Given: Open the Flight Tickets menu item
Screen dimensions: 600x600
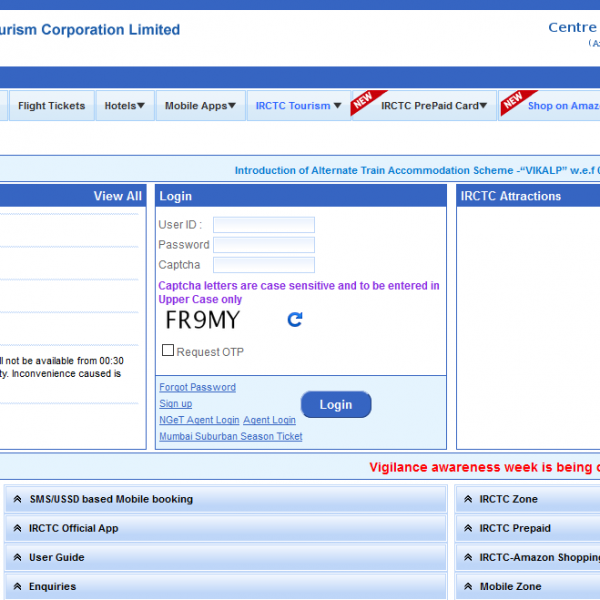Looking at the screenshot, I should 52,106.
